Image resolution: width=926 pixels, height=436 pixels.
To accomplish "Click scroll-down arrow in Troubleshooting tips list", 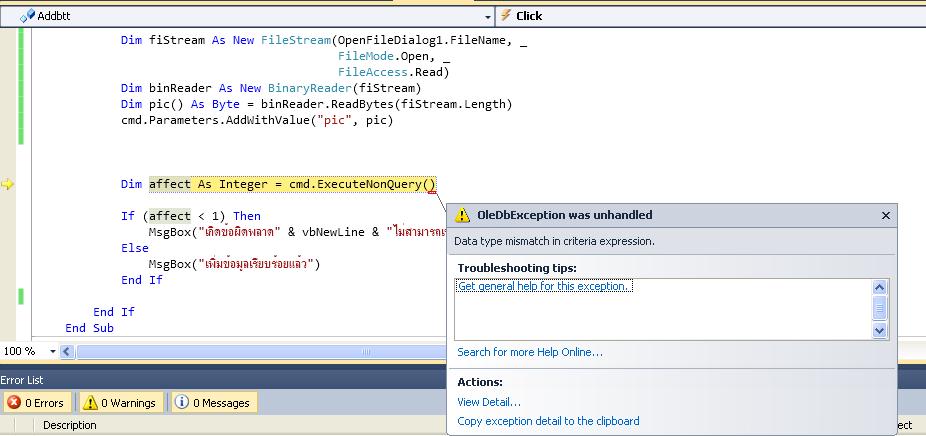I will click(880, 330).
